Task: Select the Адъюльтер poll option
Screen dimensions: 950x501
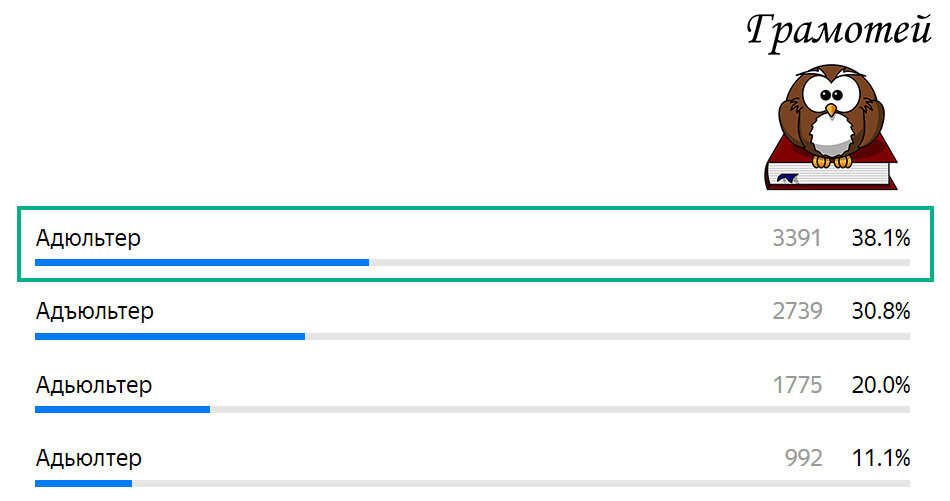Action: tap(94, 311)
